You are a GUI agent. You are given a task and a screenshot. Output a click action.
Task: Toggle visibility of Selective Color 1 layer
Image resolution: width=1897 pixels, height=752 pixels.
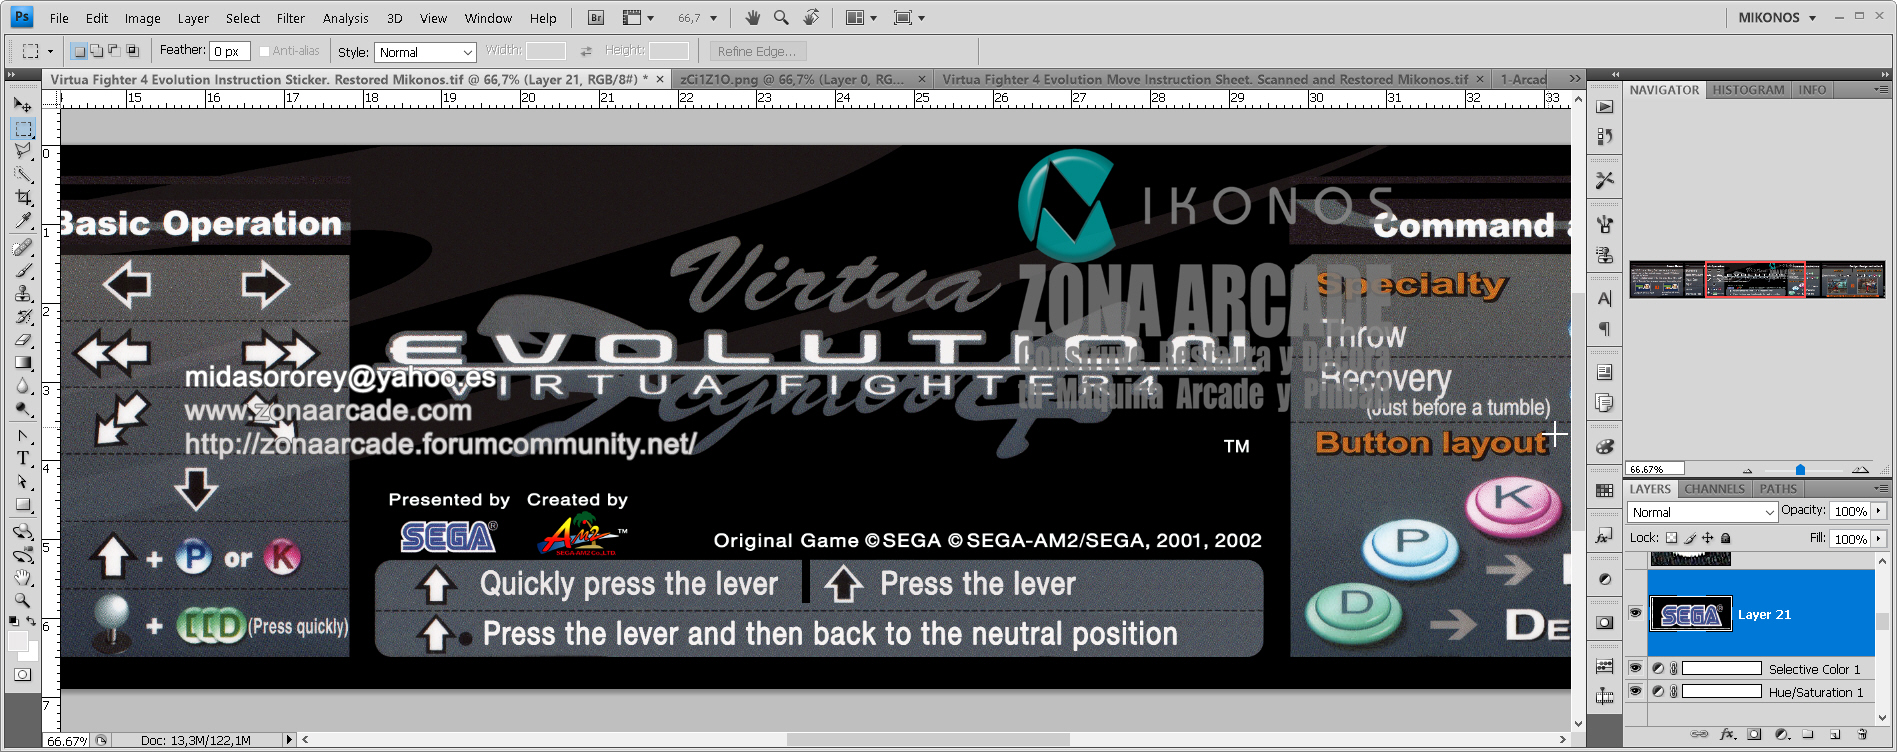pos(1635,668)
